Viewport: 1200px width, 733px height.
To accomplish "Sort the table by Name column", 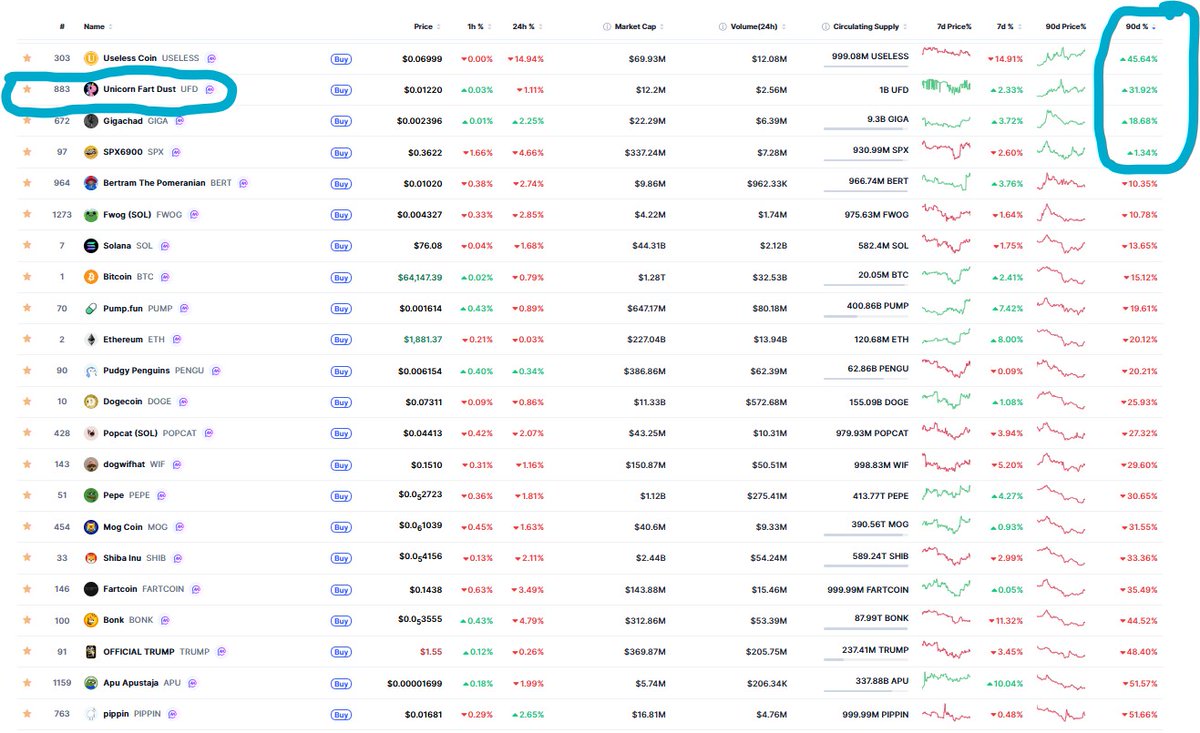I will [x=98, y=27].
